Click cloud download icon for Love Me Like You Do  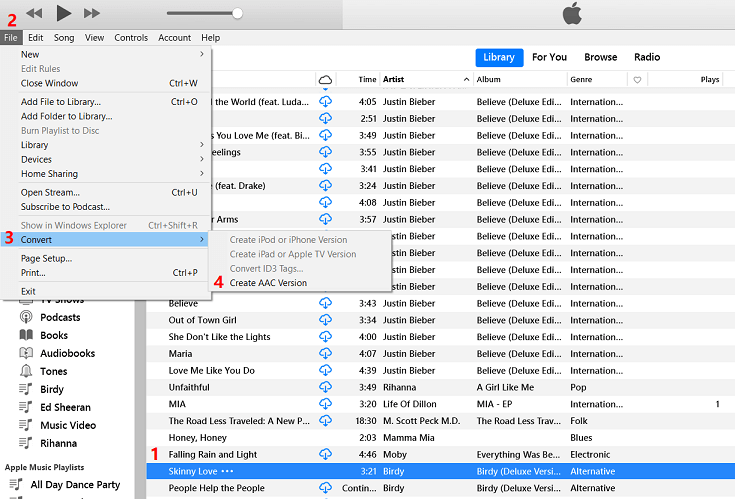[x=325, y=370]
